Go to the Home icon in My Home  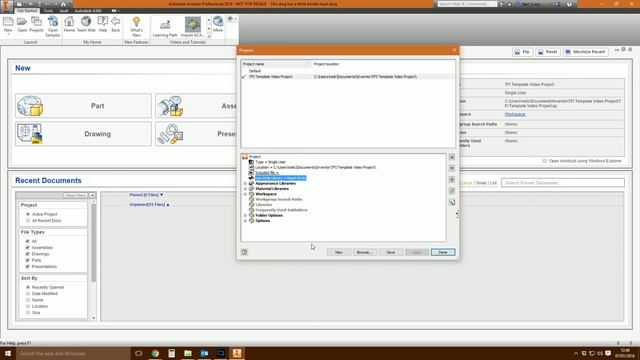tap(69, 22)
